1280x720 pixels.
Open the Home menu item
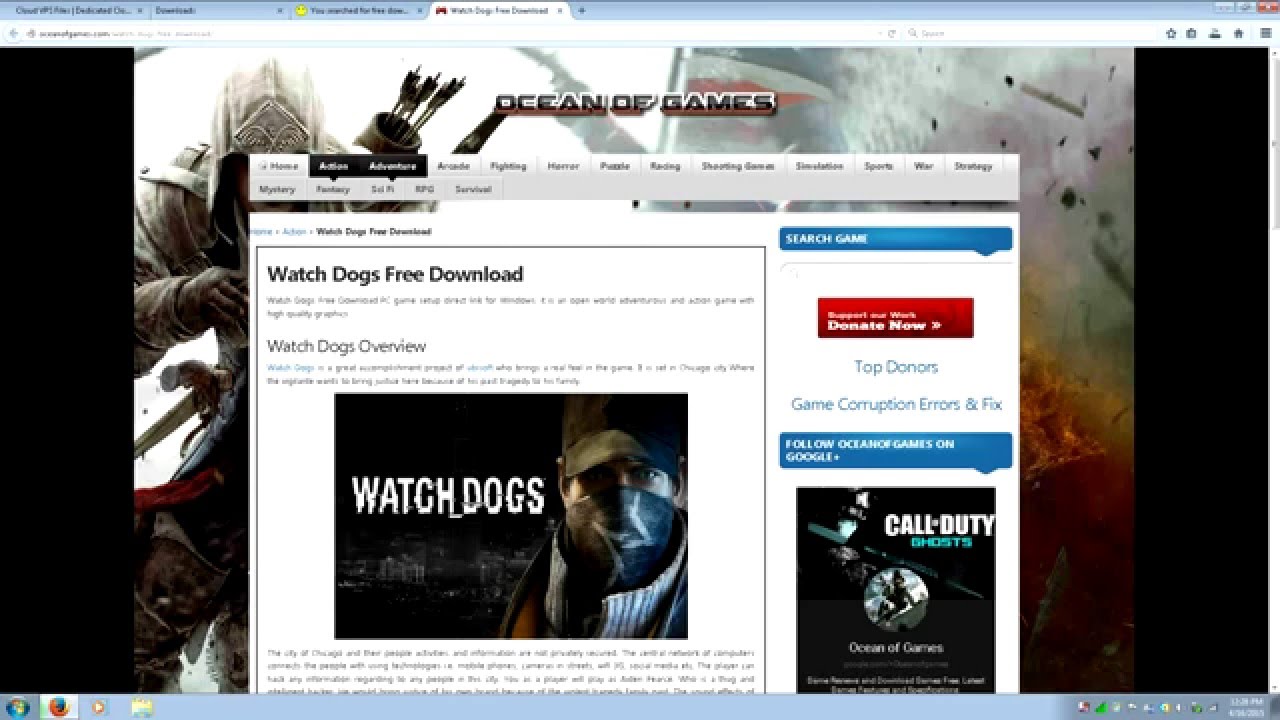(279, 166)
